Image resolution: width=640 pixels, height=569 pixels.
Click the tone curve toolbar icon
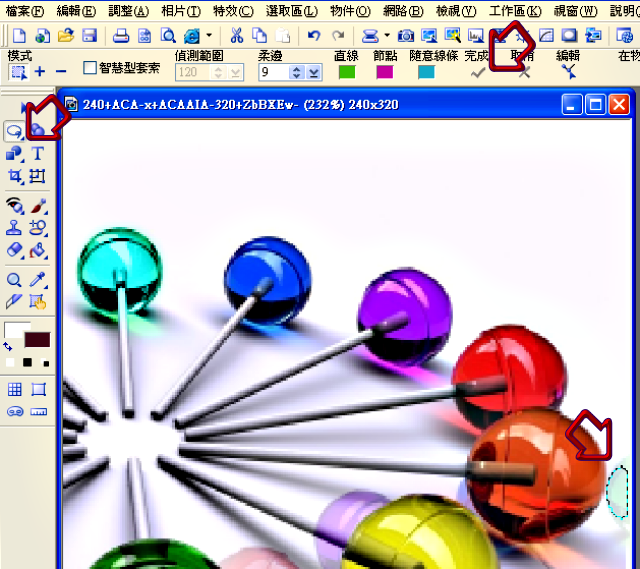[546, 36]
